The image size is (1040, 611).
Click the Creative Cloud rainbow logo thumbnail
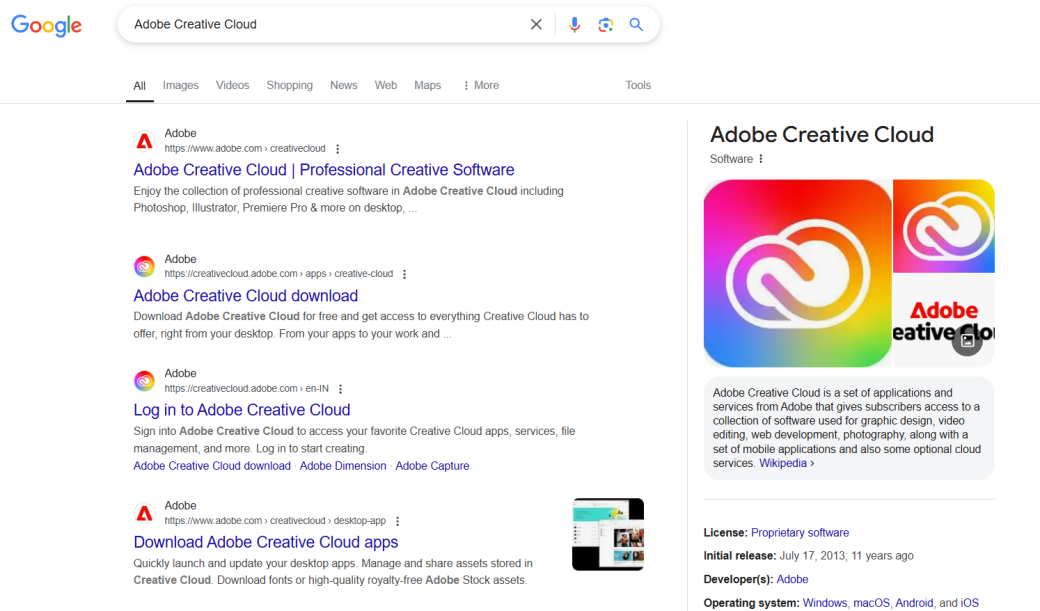[797, 272]
